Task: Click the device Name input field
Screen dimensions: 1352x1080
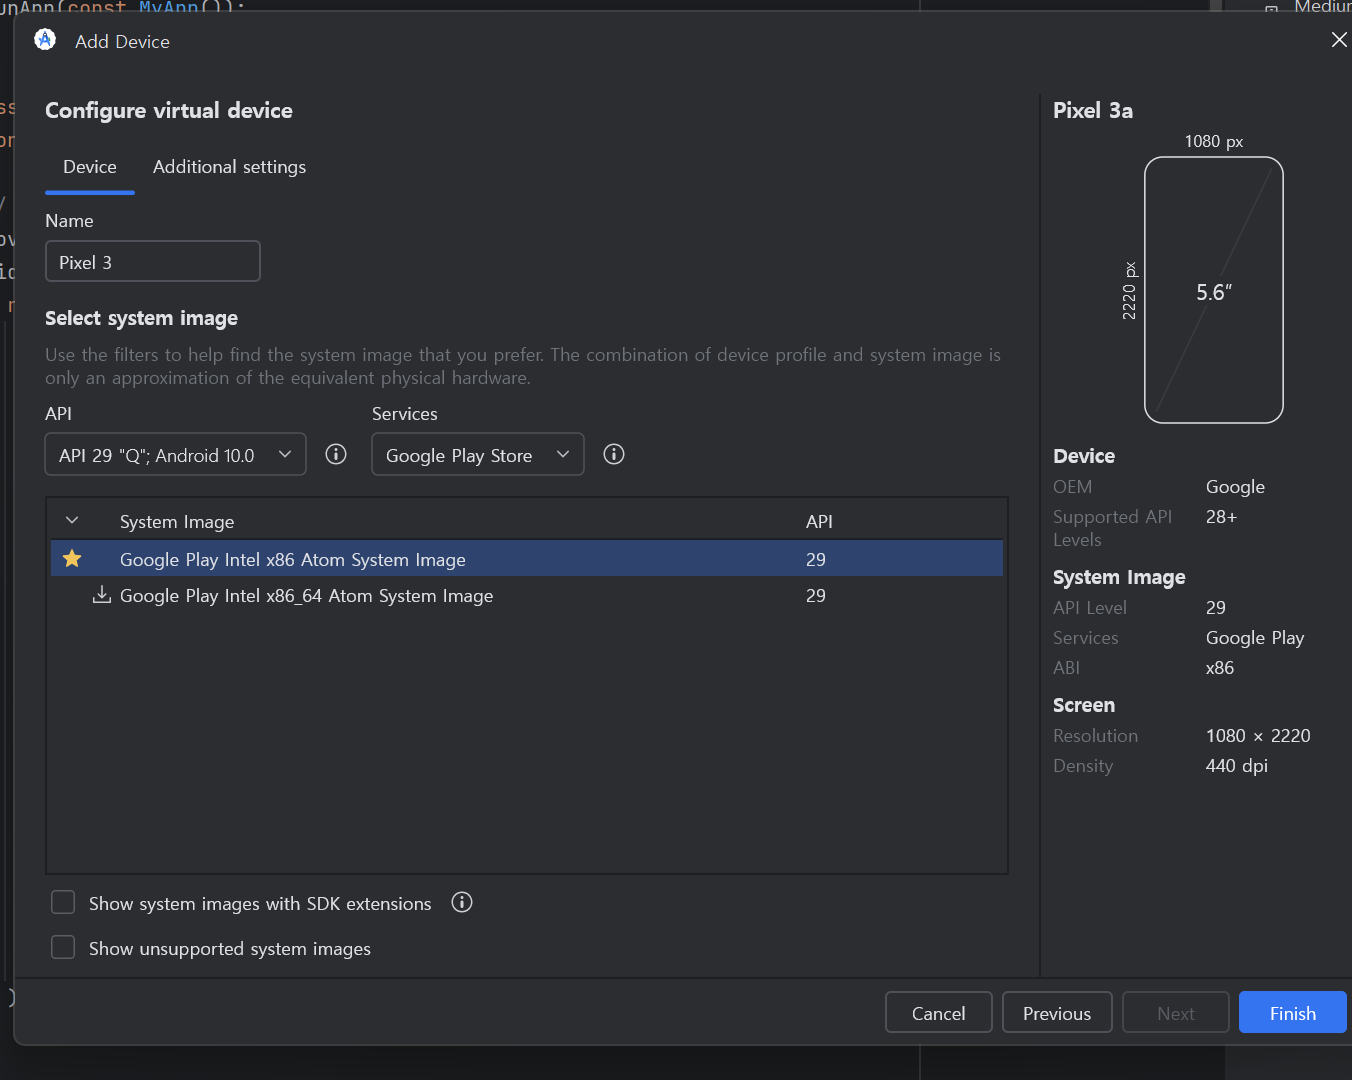Action: (x=153, y=262)
